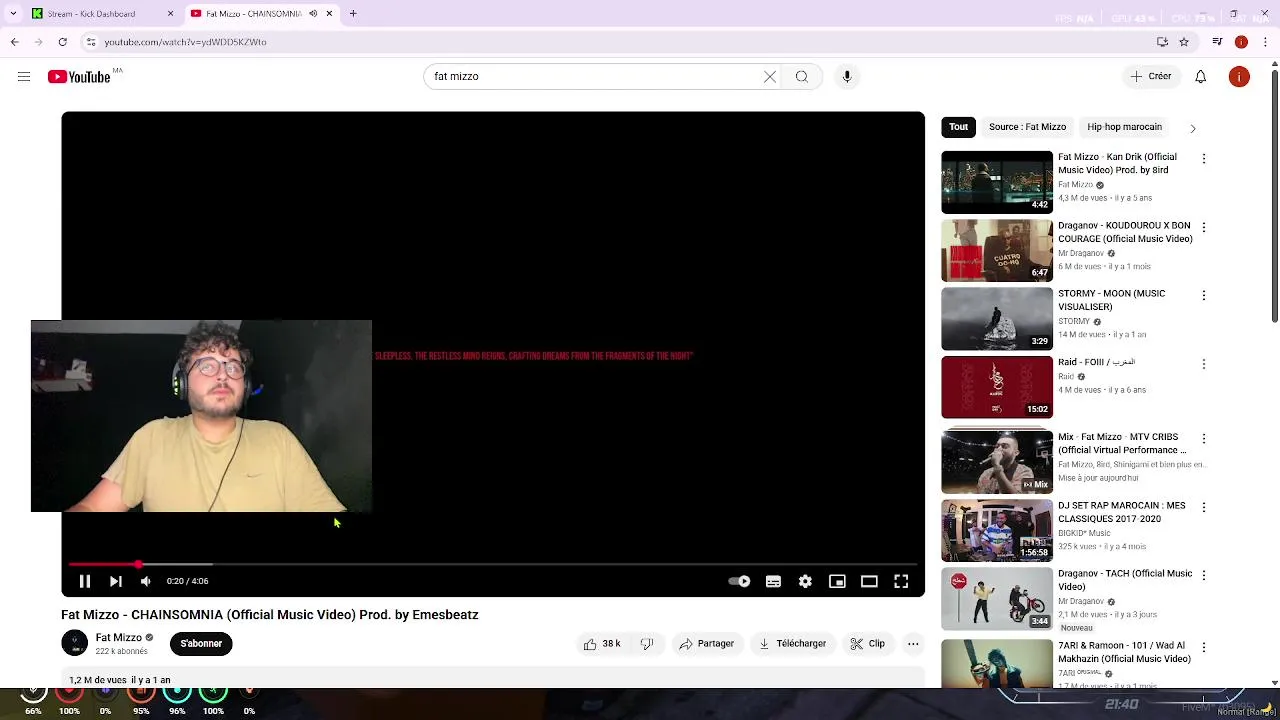
Task: Open the Chrome three-dot menu
Action: (1265, 42)
